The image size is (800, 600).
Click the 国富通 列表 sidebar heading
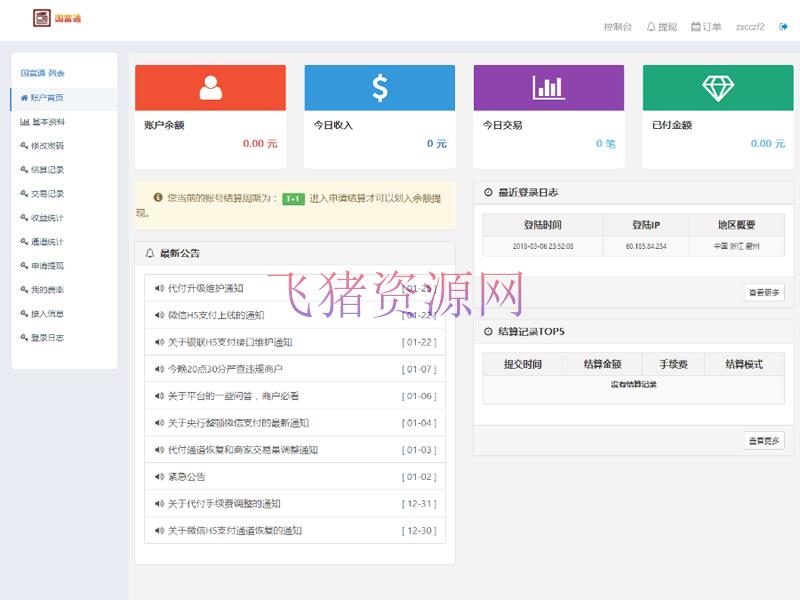coord(42,73)
